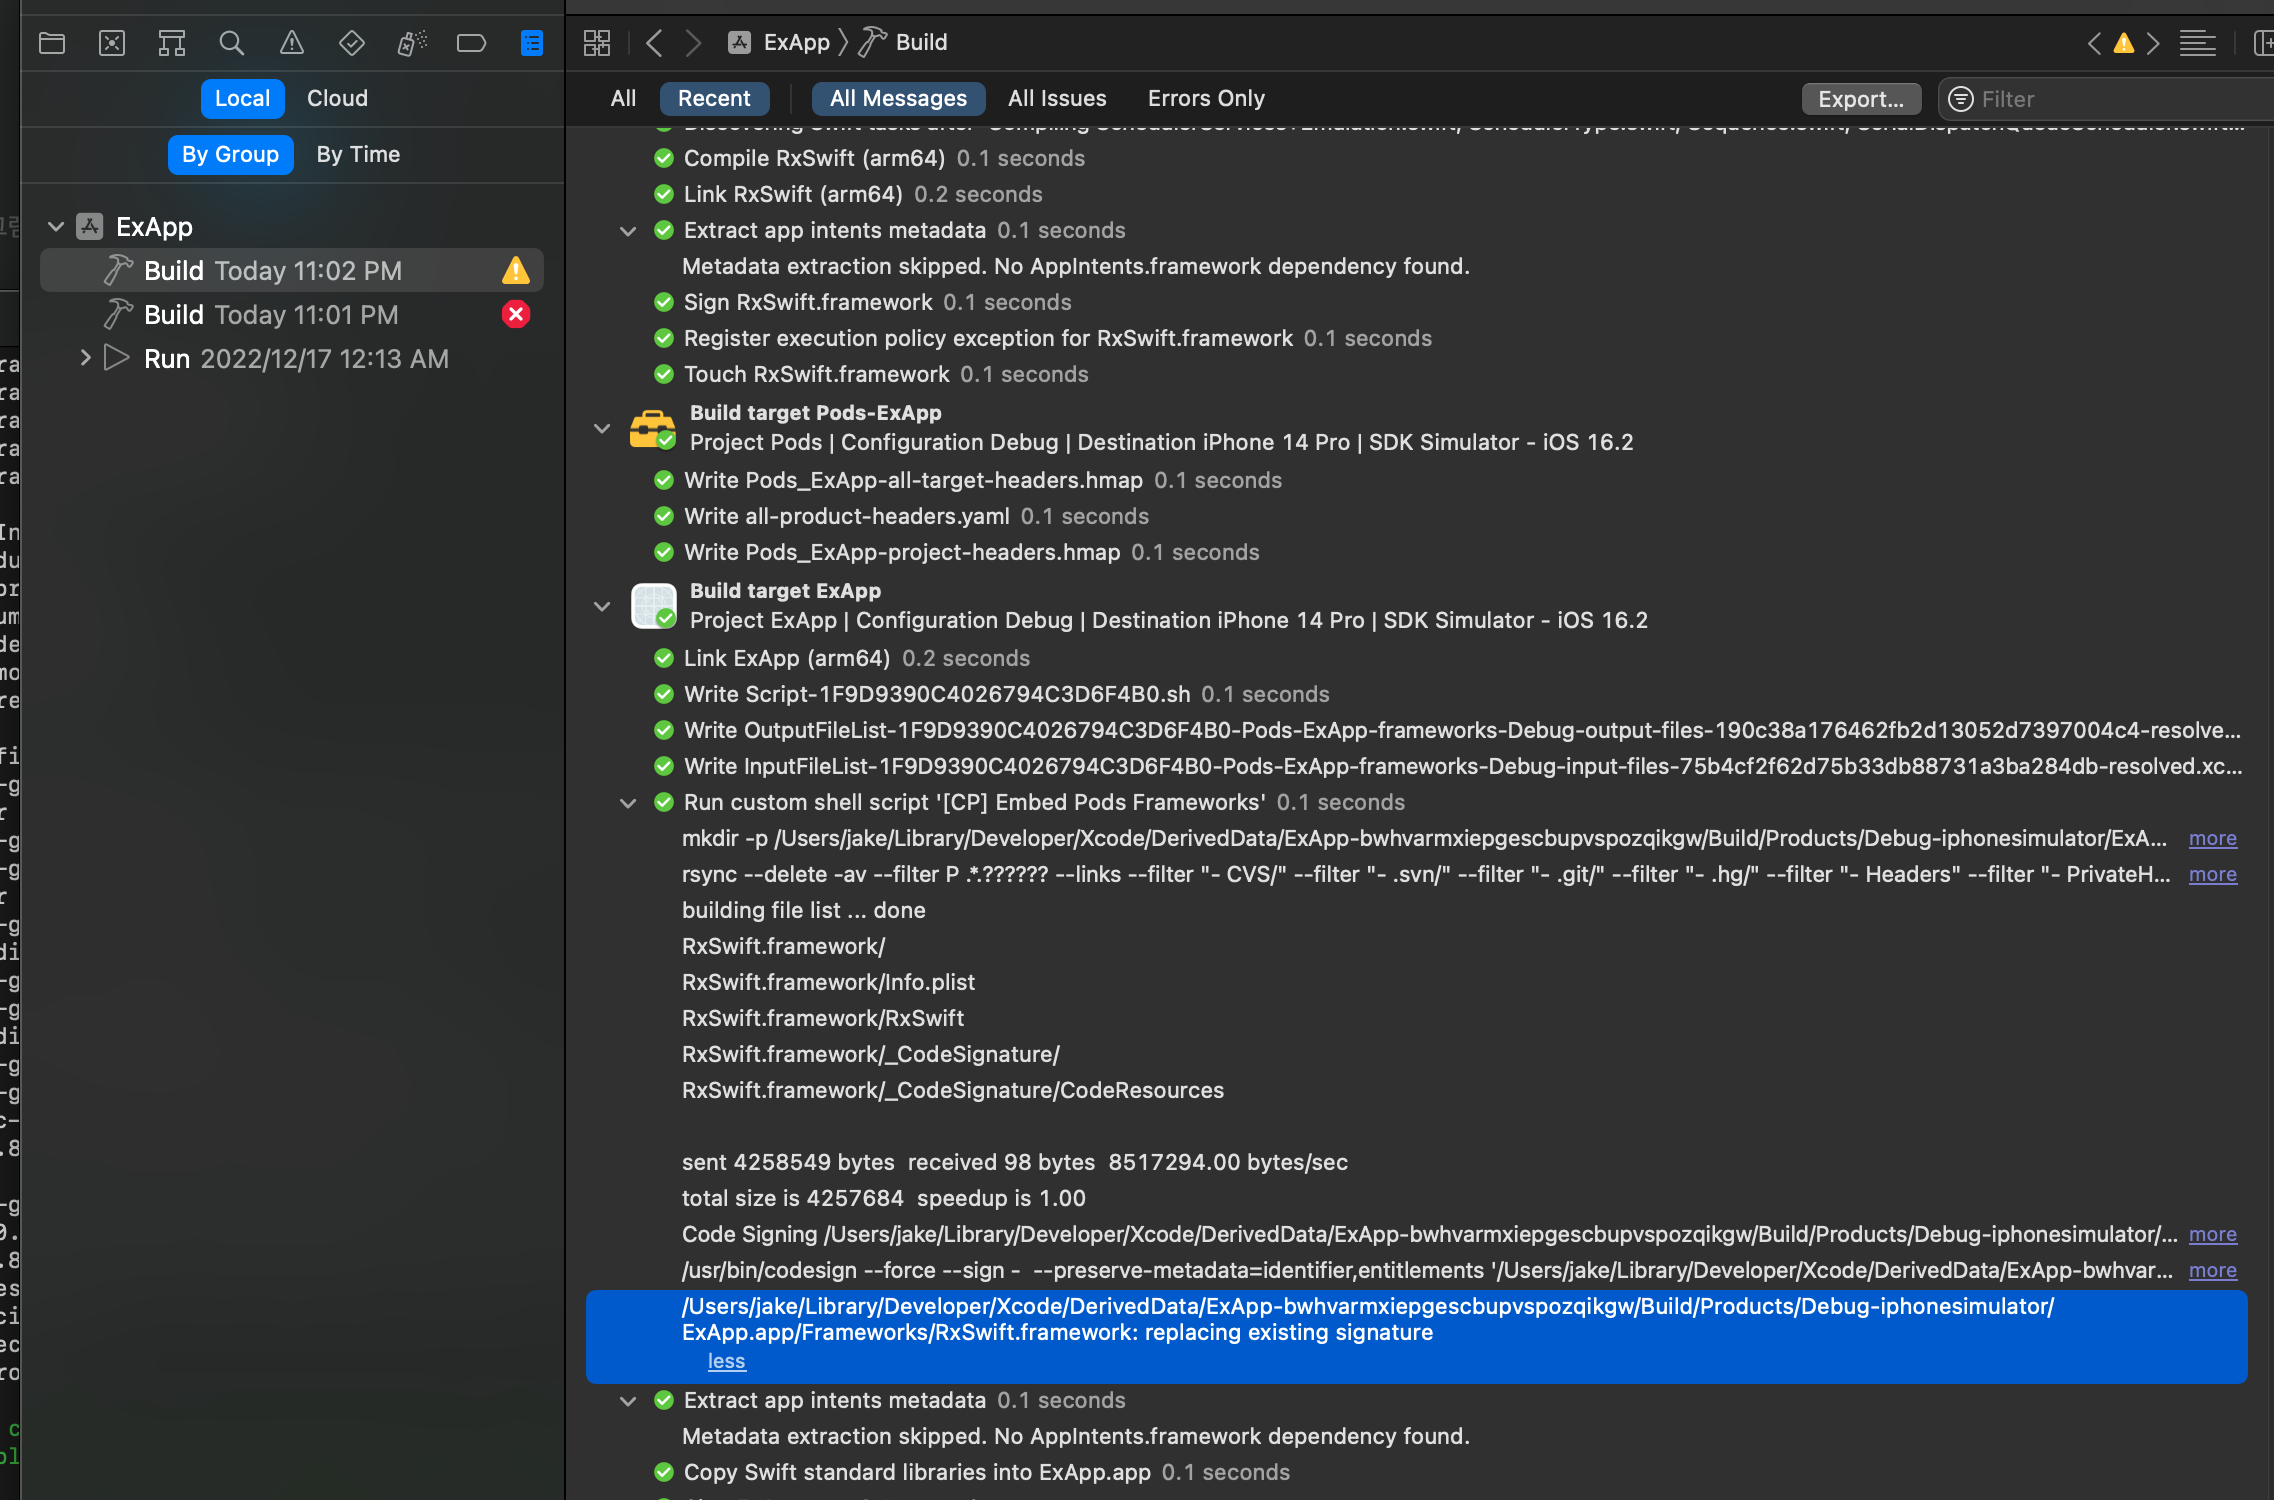This screenshot has height=1500, width=2274.
Task: Open the Source Control navigator icon
Action: pos(112,43)
